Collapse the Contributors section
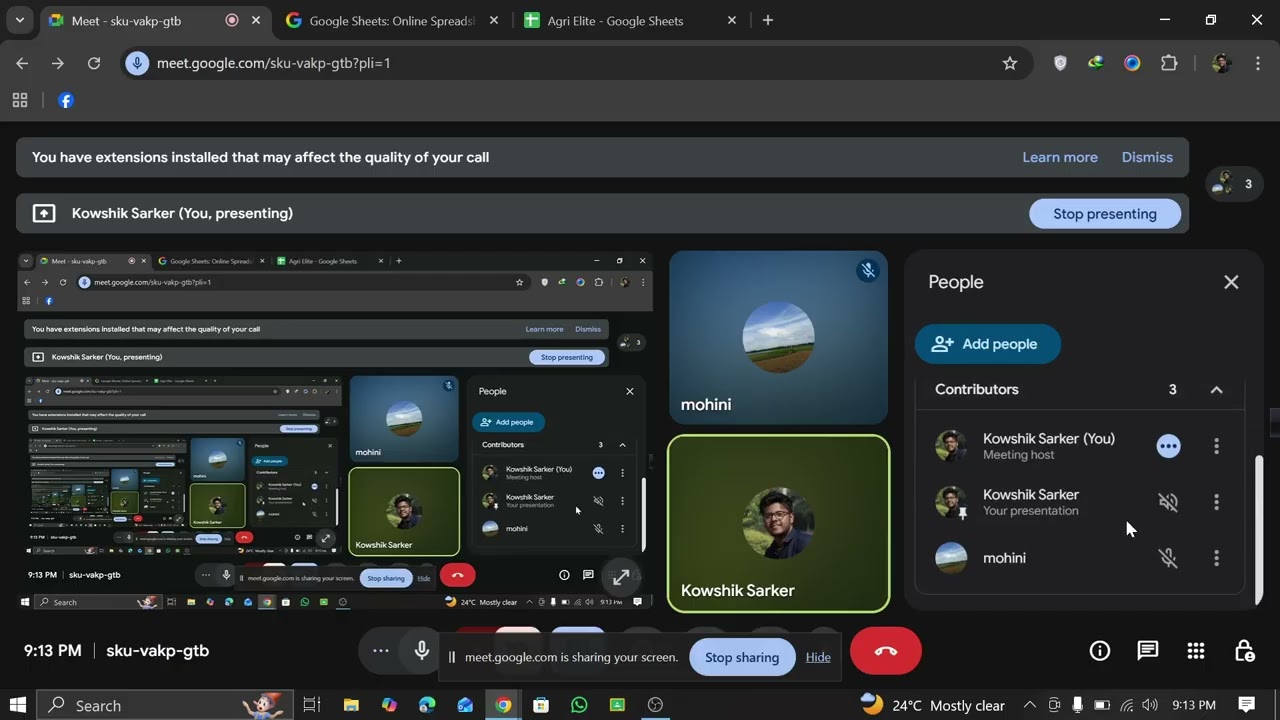This screenshot has height=720, width=1280. click(1216, 390)
